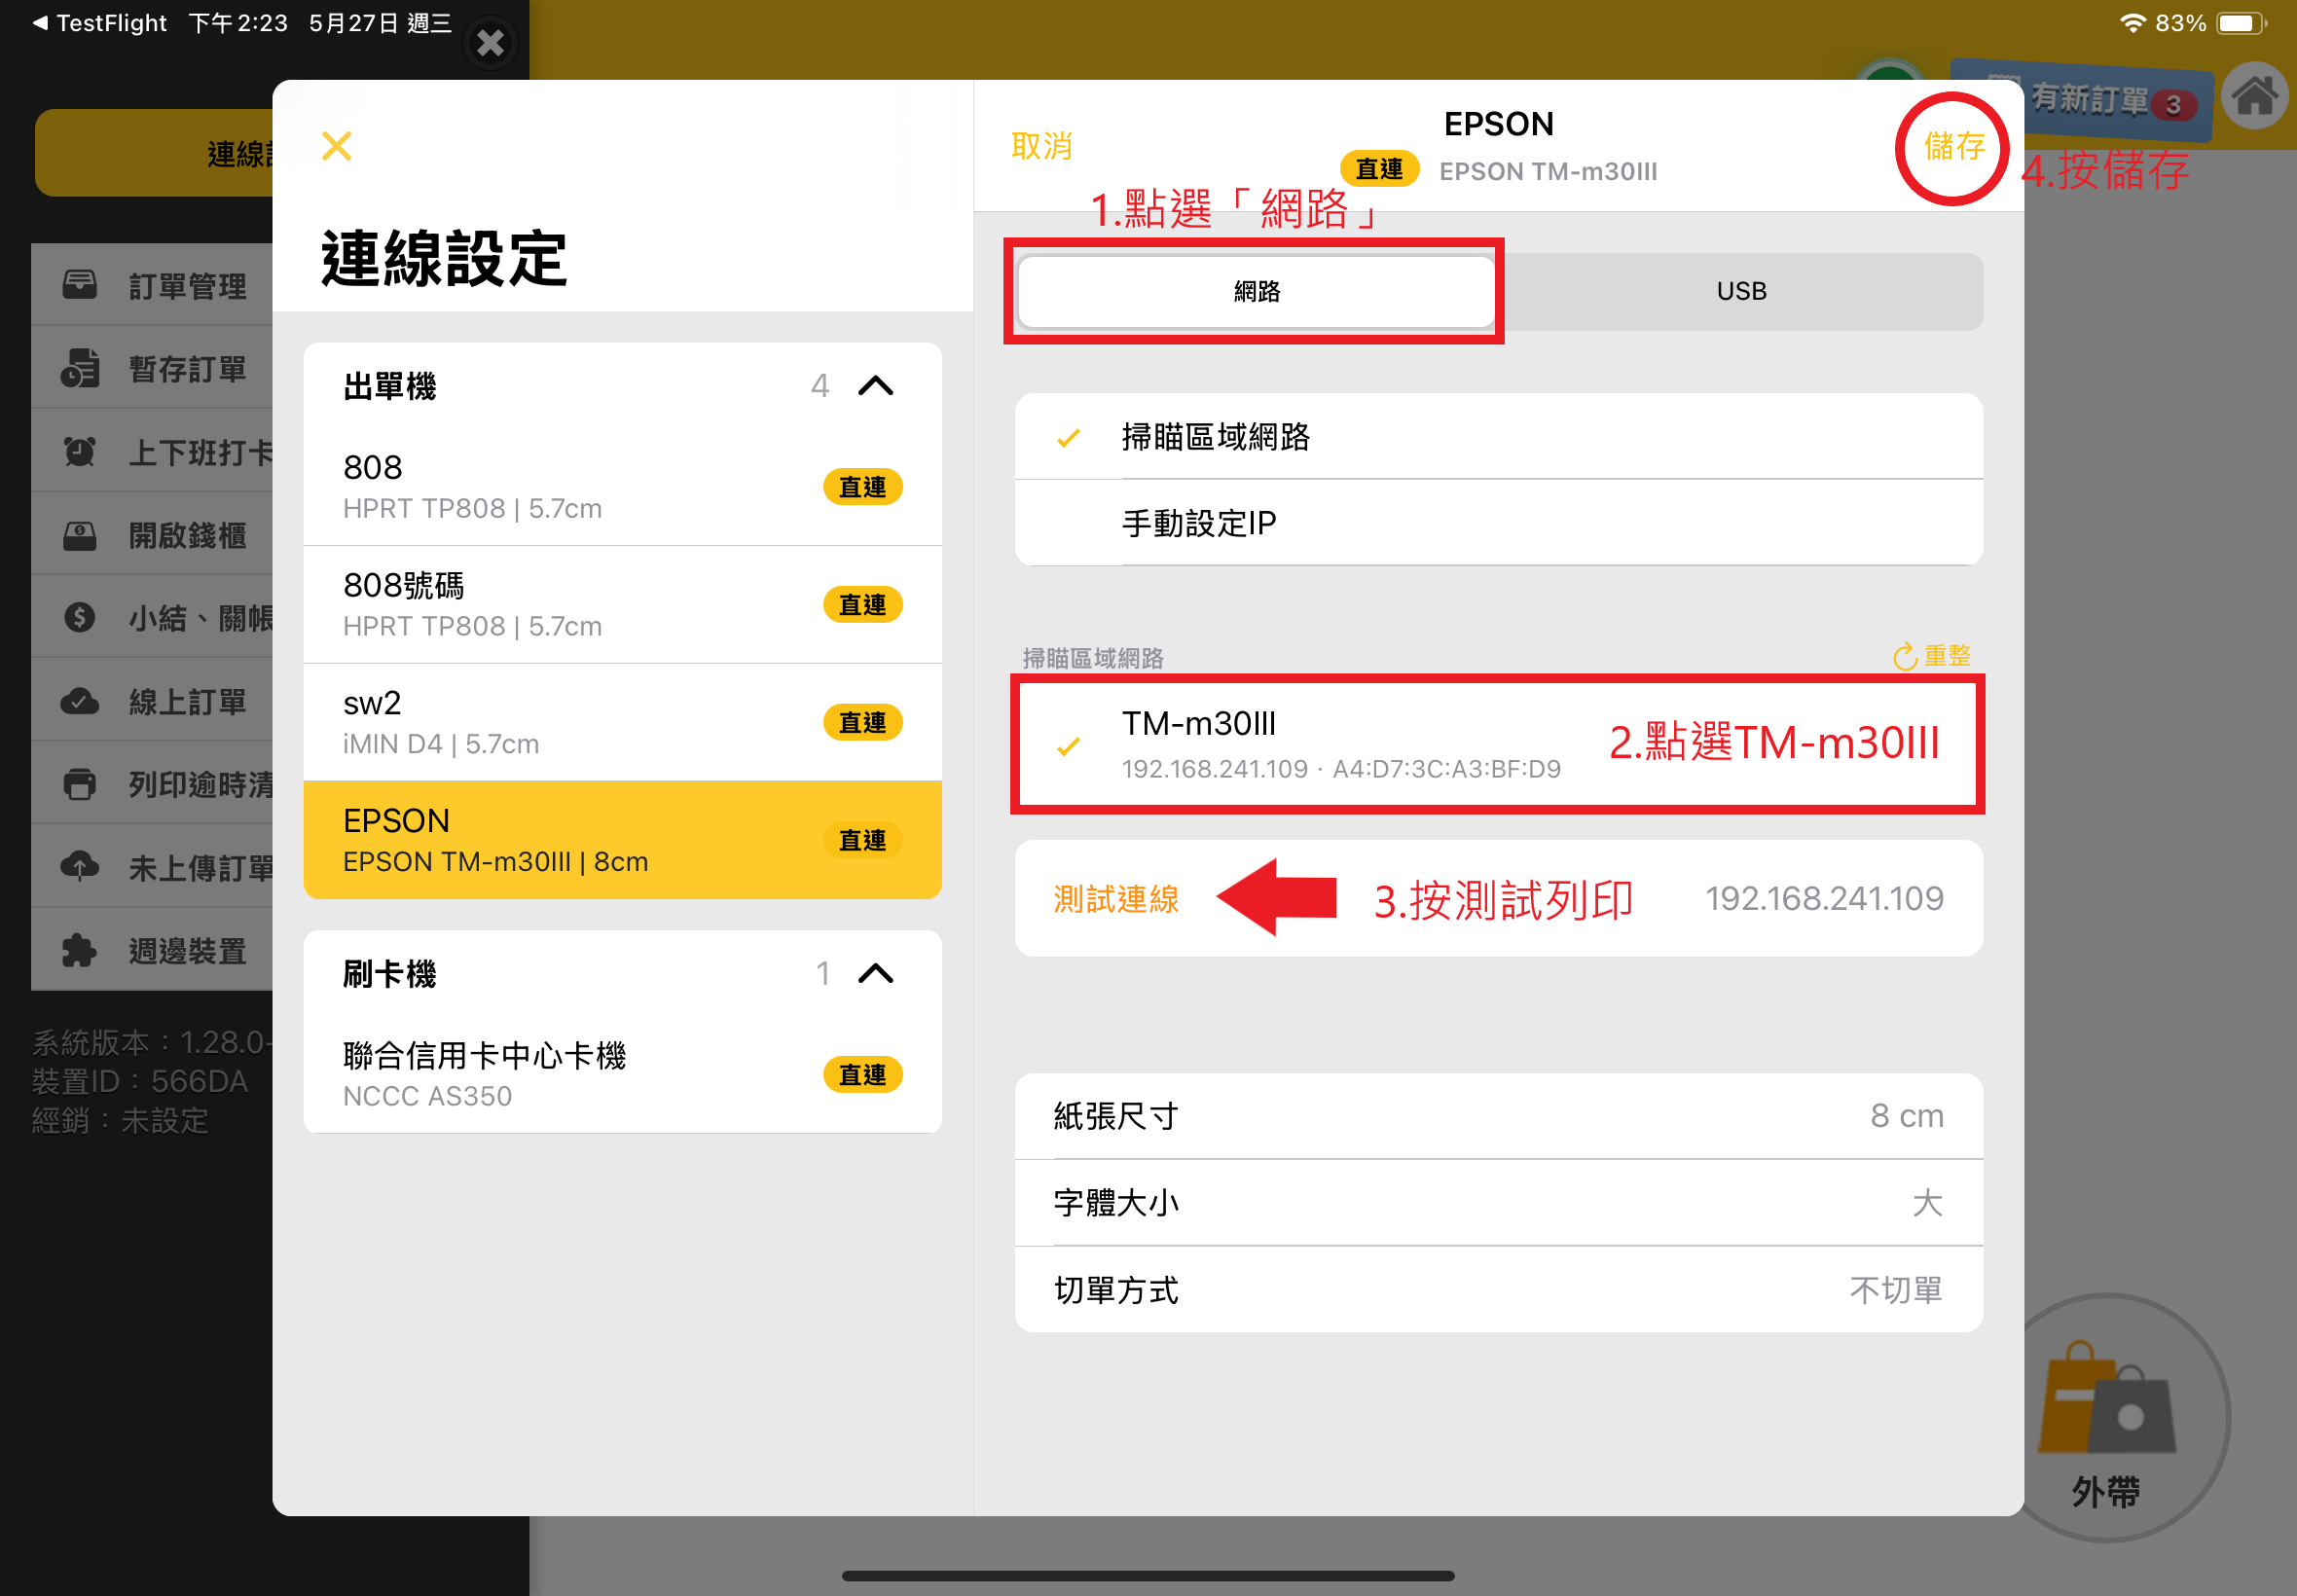
Task: Open 未上傳訂單 unuploaded orders item
Action: point(152,868)
